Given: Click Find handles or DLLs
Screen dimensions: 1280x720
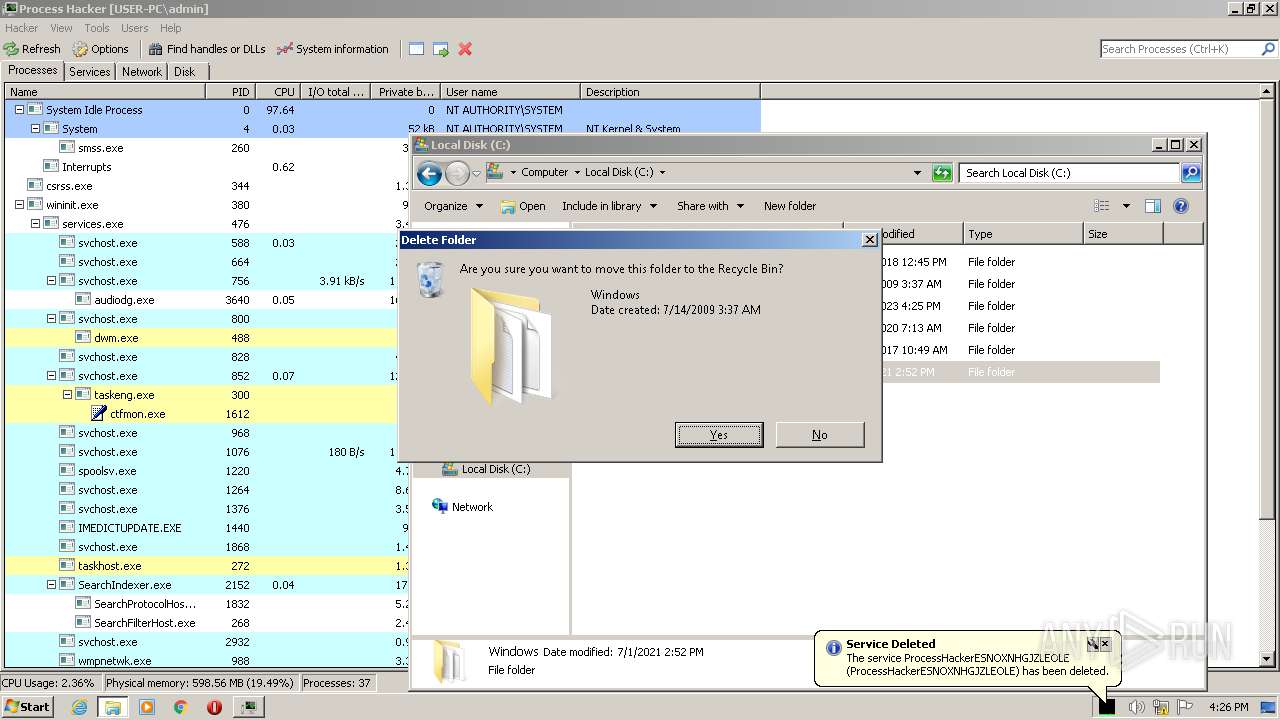Looking at the screenshot, I should [207, 49].
